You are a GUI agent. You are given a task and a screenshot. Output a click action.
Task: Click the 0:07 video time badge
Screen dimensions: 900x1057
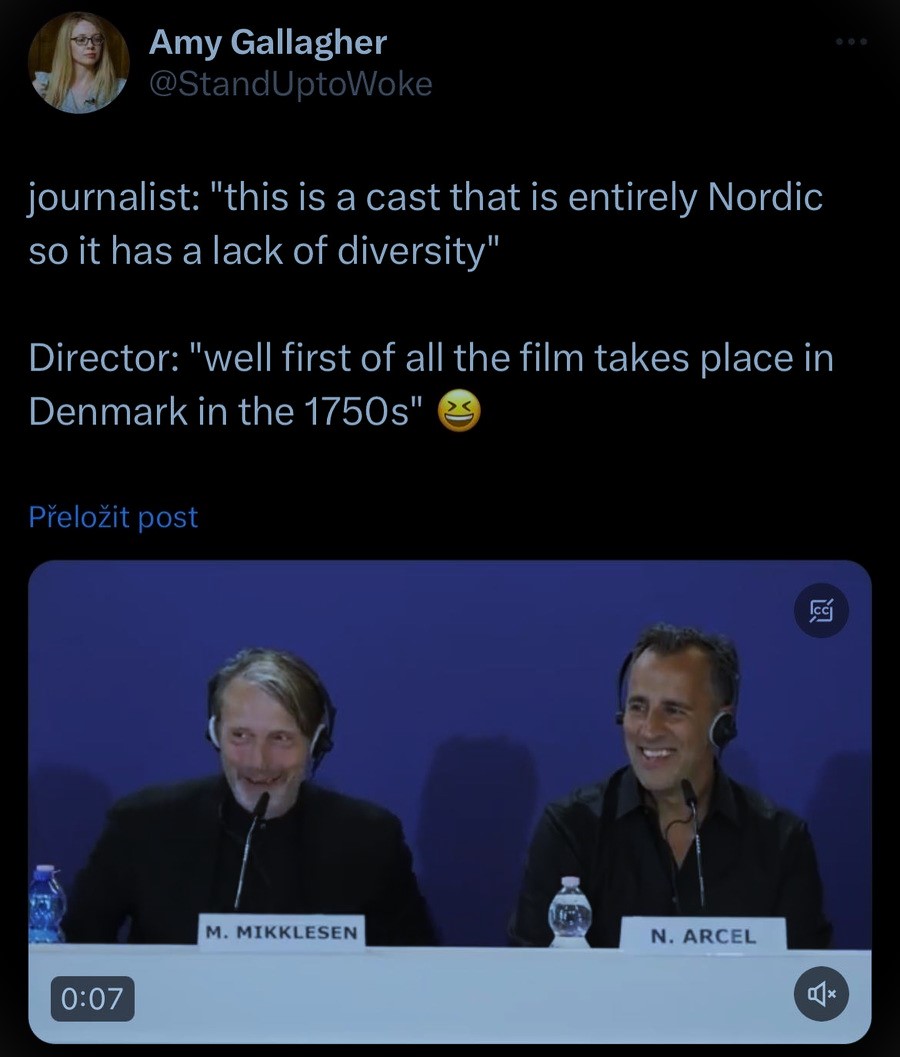[x=92, y=996]
